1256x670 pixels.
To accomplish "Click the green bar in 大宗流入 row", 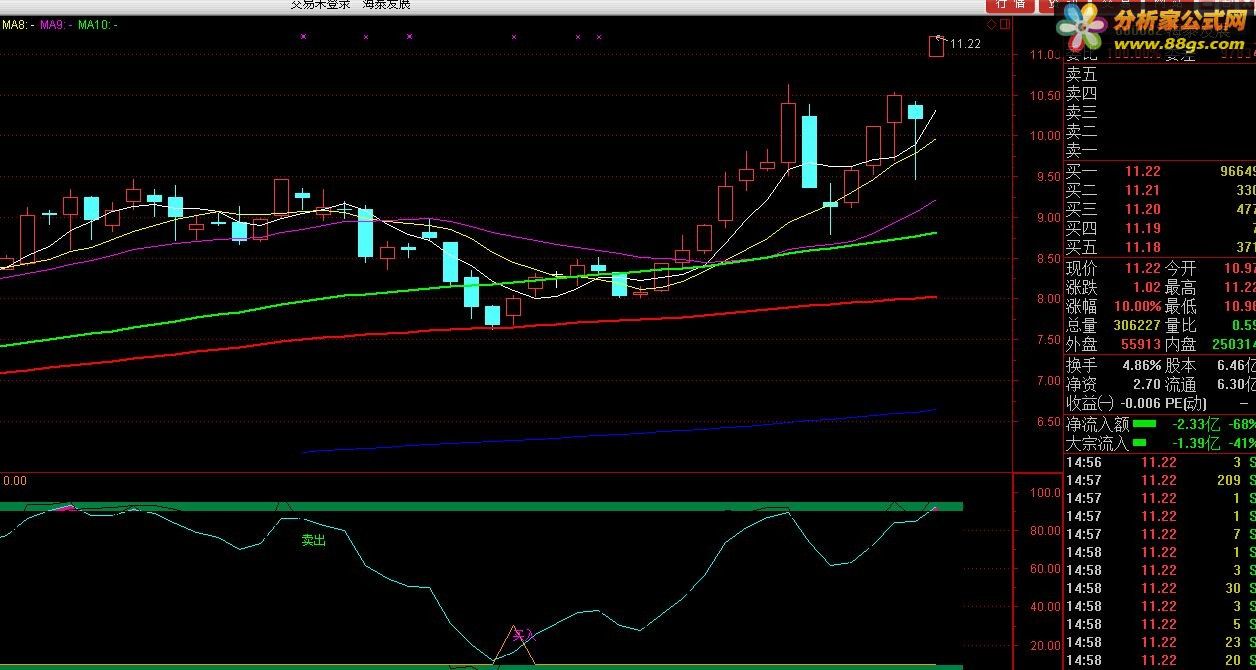I will pyautogui.click(x=1140, y=443).
